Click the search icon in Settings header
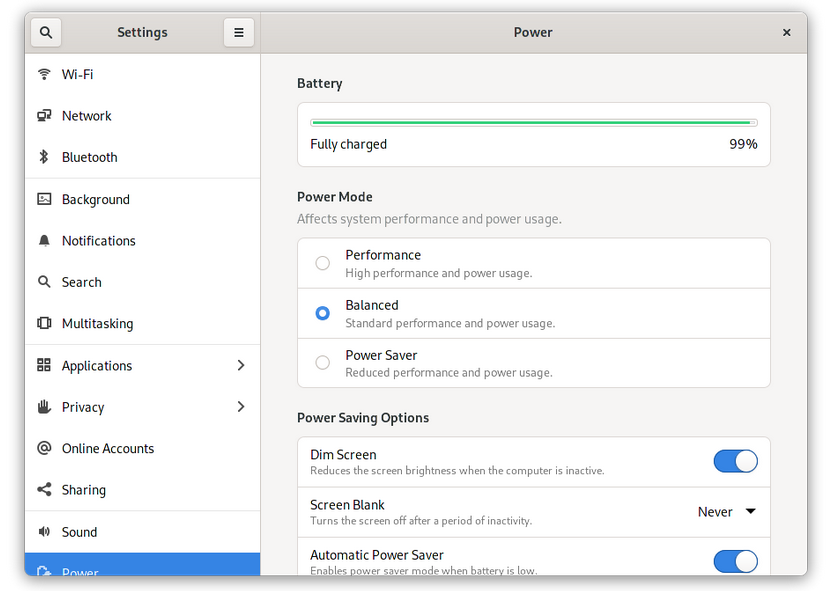 pyautogui.click(x=46, y=32)
